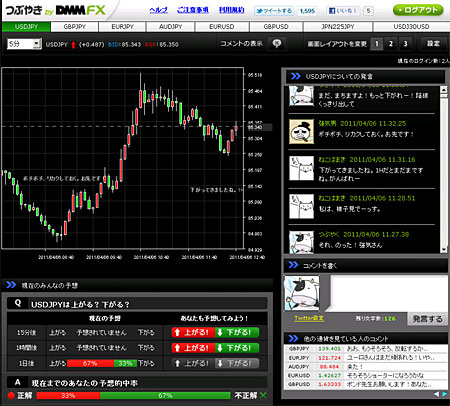The width and height of the screenshot is (450, 406).
Task: Open the 設定 settings button
Action: pyautogui.click(x=433, y=44)
